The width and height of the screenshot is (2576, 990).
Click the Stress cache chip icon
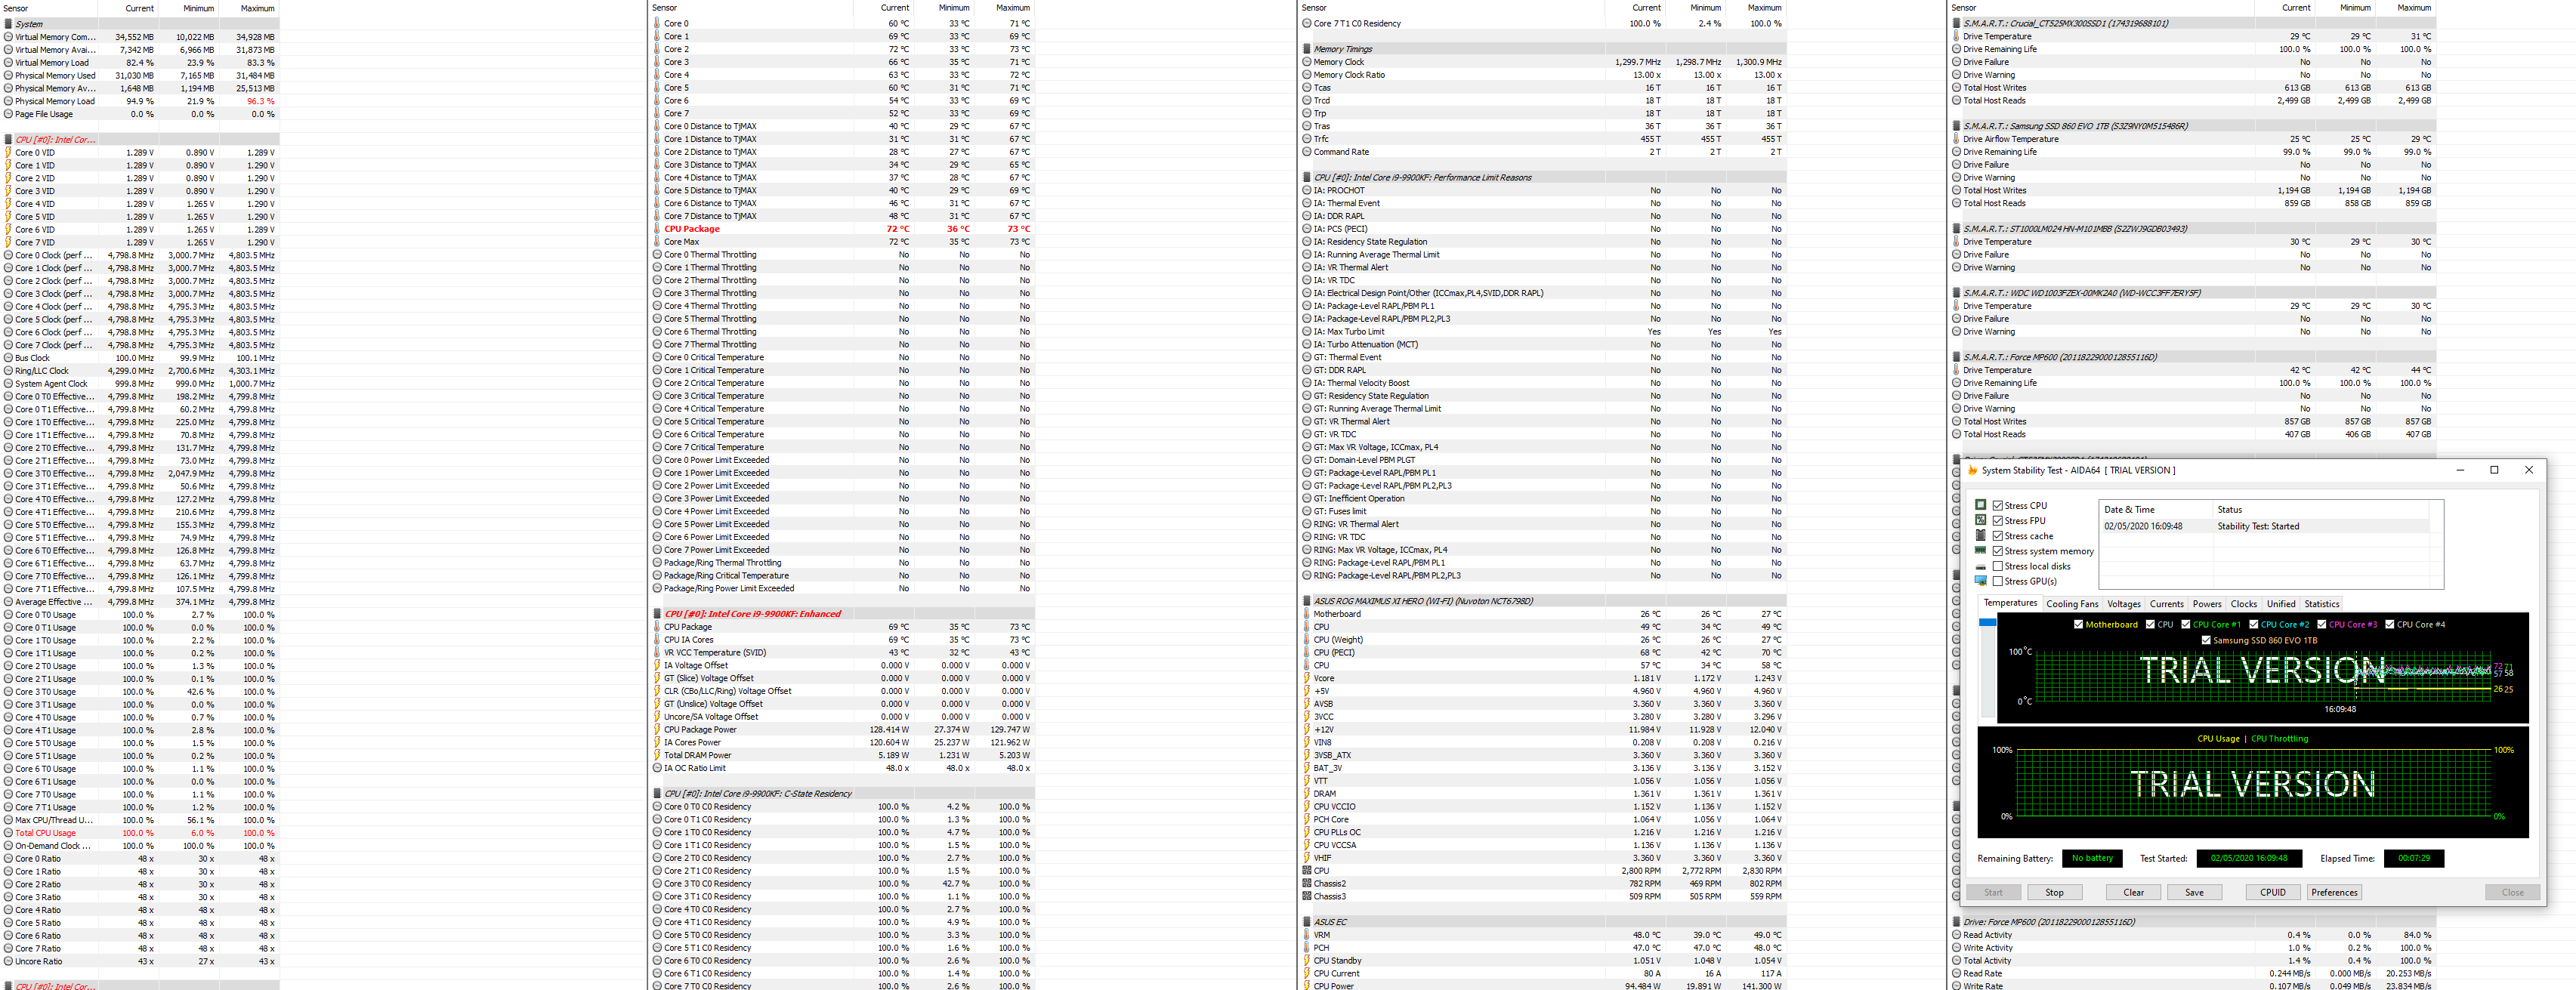coord(1980,535)
